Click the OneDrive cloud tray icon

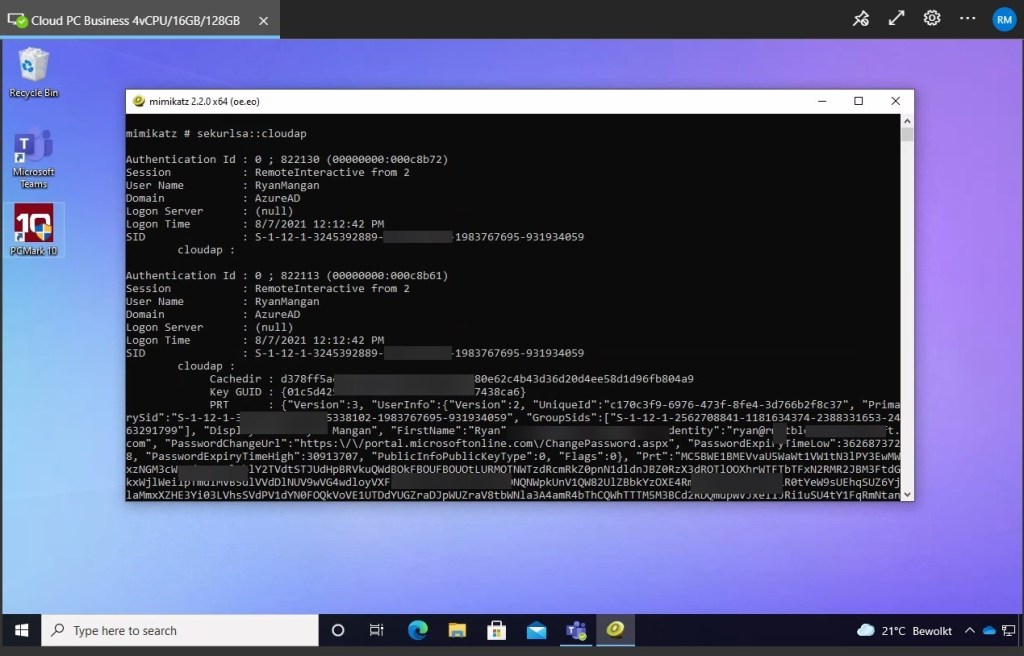(989, 631)
